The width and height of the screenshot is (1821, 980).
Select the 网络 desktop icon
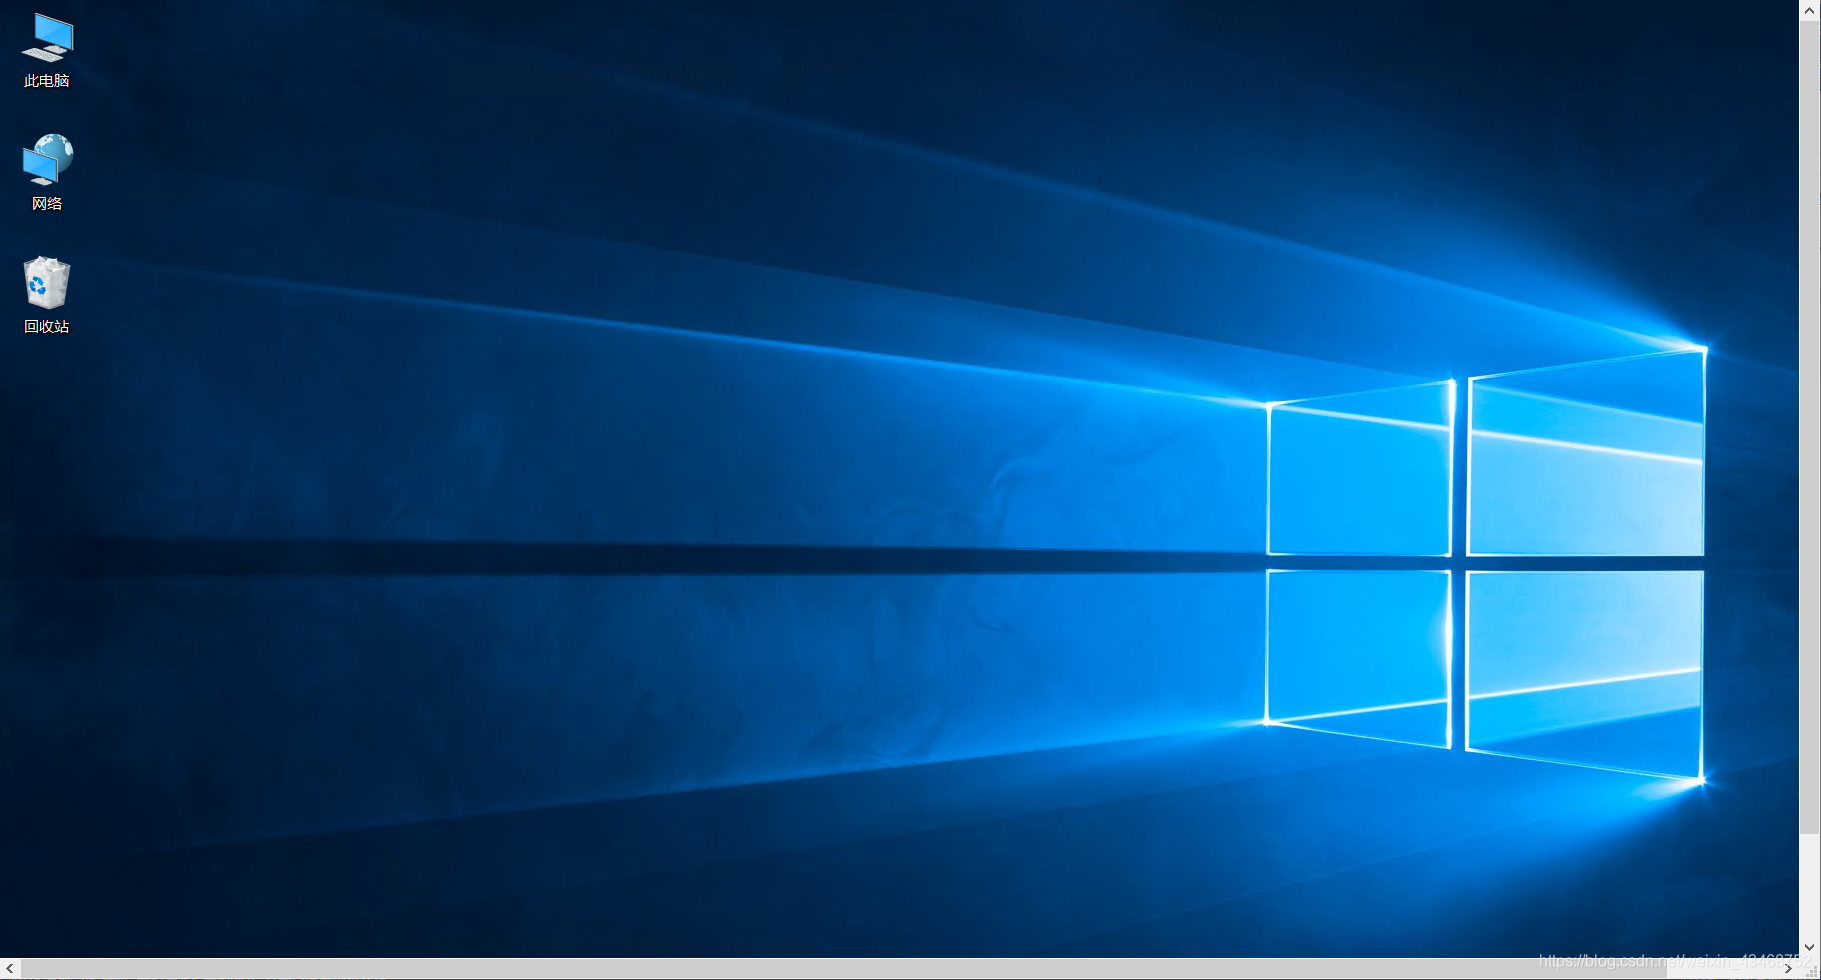pyautogui.click(x=47, y=173)
